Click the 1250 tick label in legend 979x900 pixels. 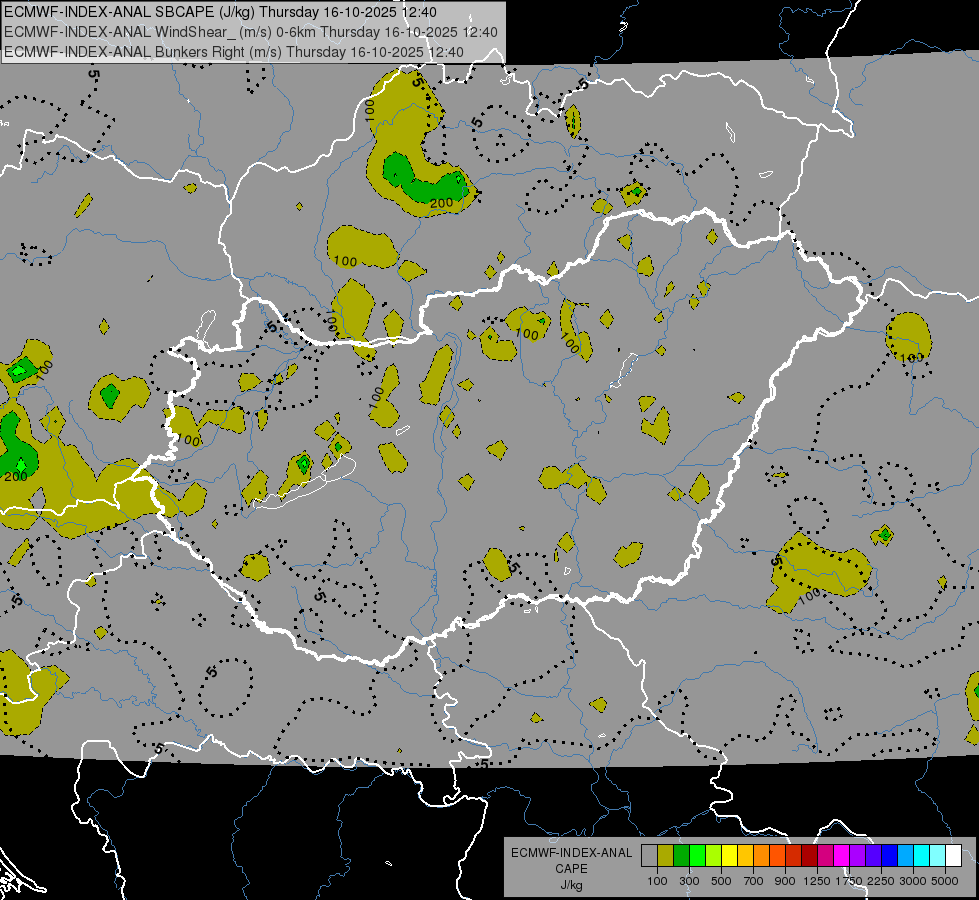pos(817,881)
